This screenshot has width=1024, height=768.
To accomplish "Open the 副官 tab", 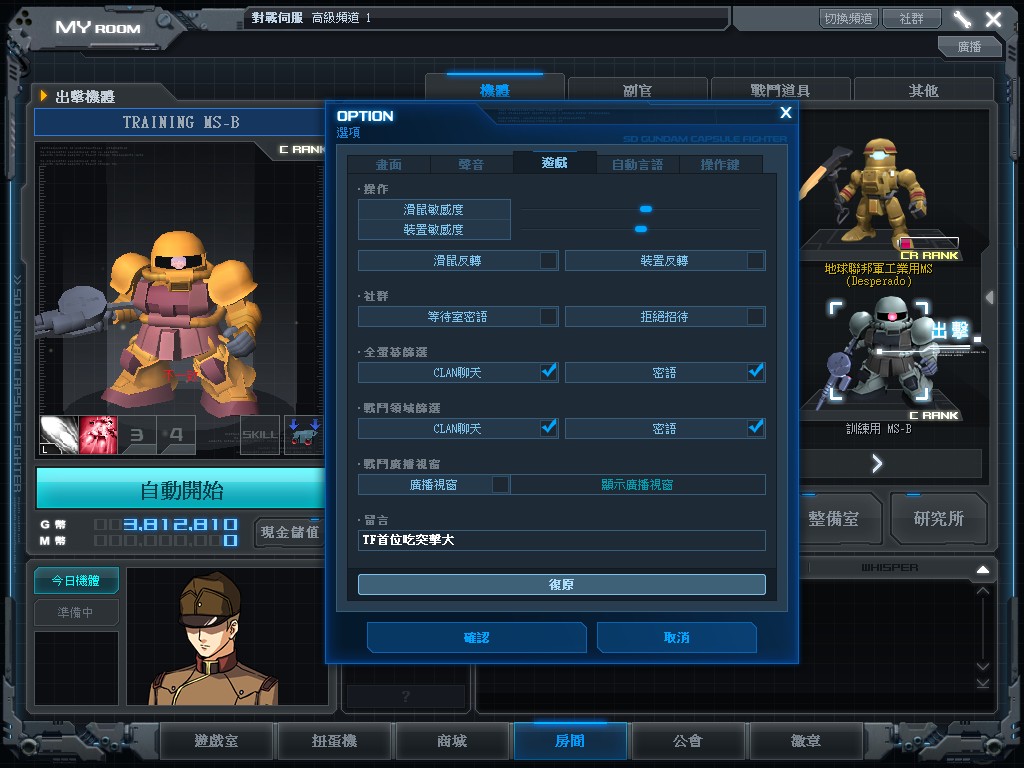I will [x=637, y=90].
